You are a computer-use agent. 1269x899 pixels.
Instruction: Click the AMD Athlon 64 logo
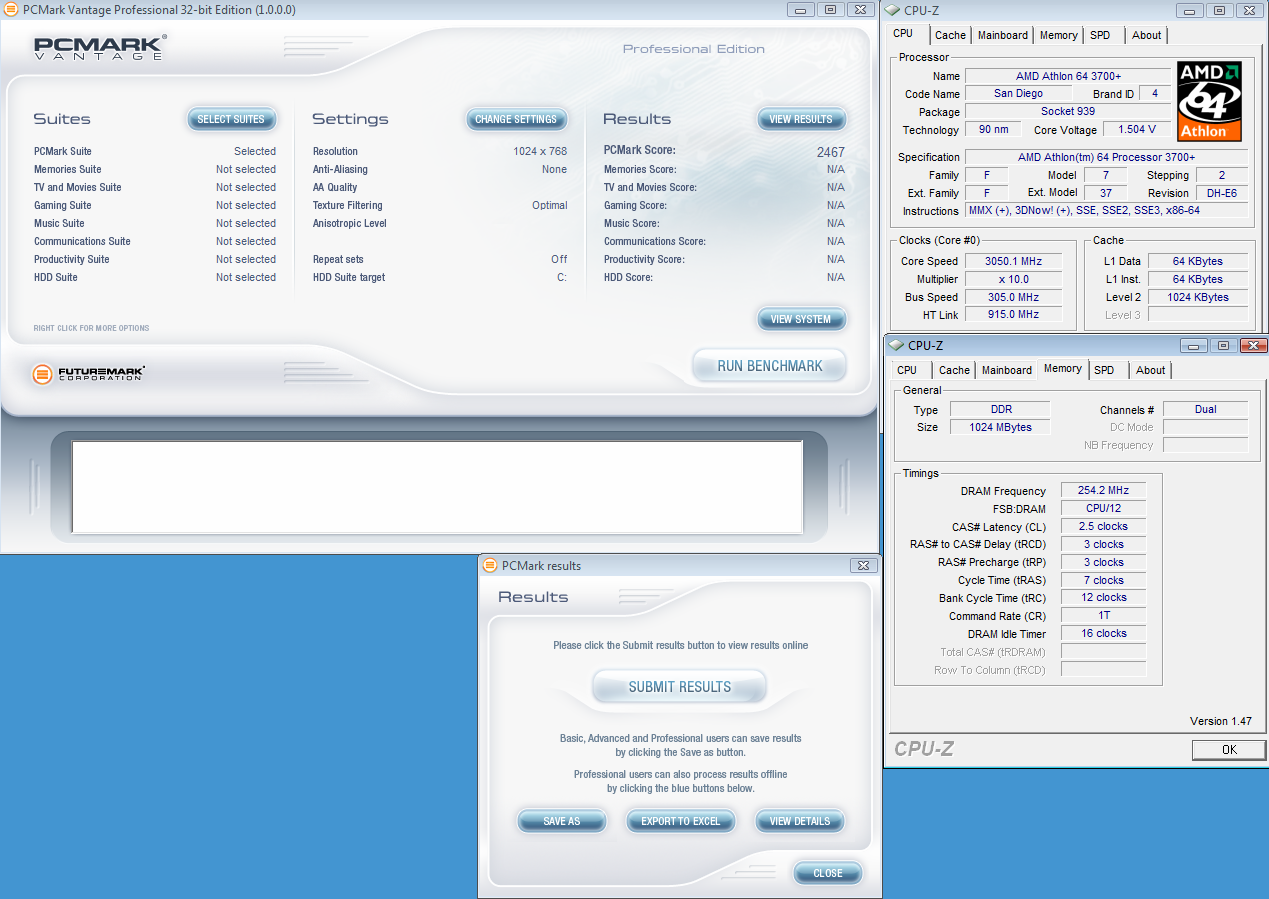pyautogui.click(x=1209, y=101)
